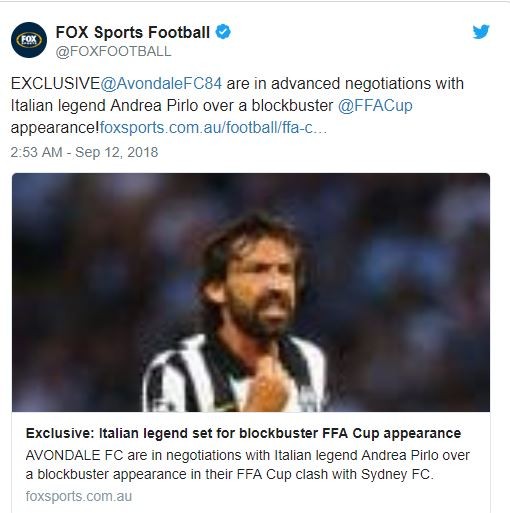Open the article preview photo of the player
Viewport: 510px width, 513px height.
(251, 292)
